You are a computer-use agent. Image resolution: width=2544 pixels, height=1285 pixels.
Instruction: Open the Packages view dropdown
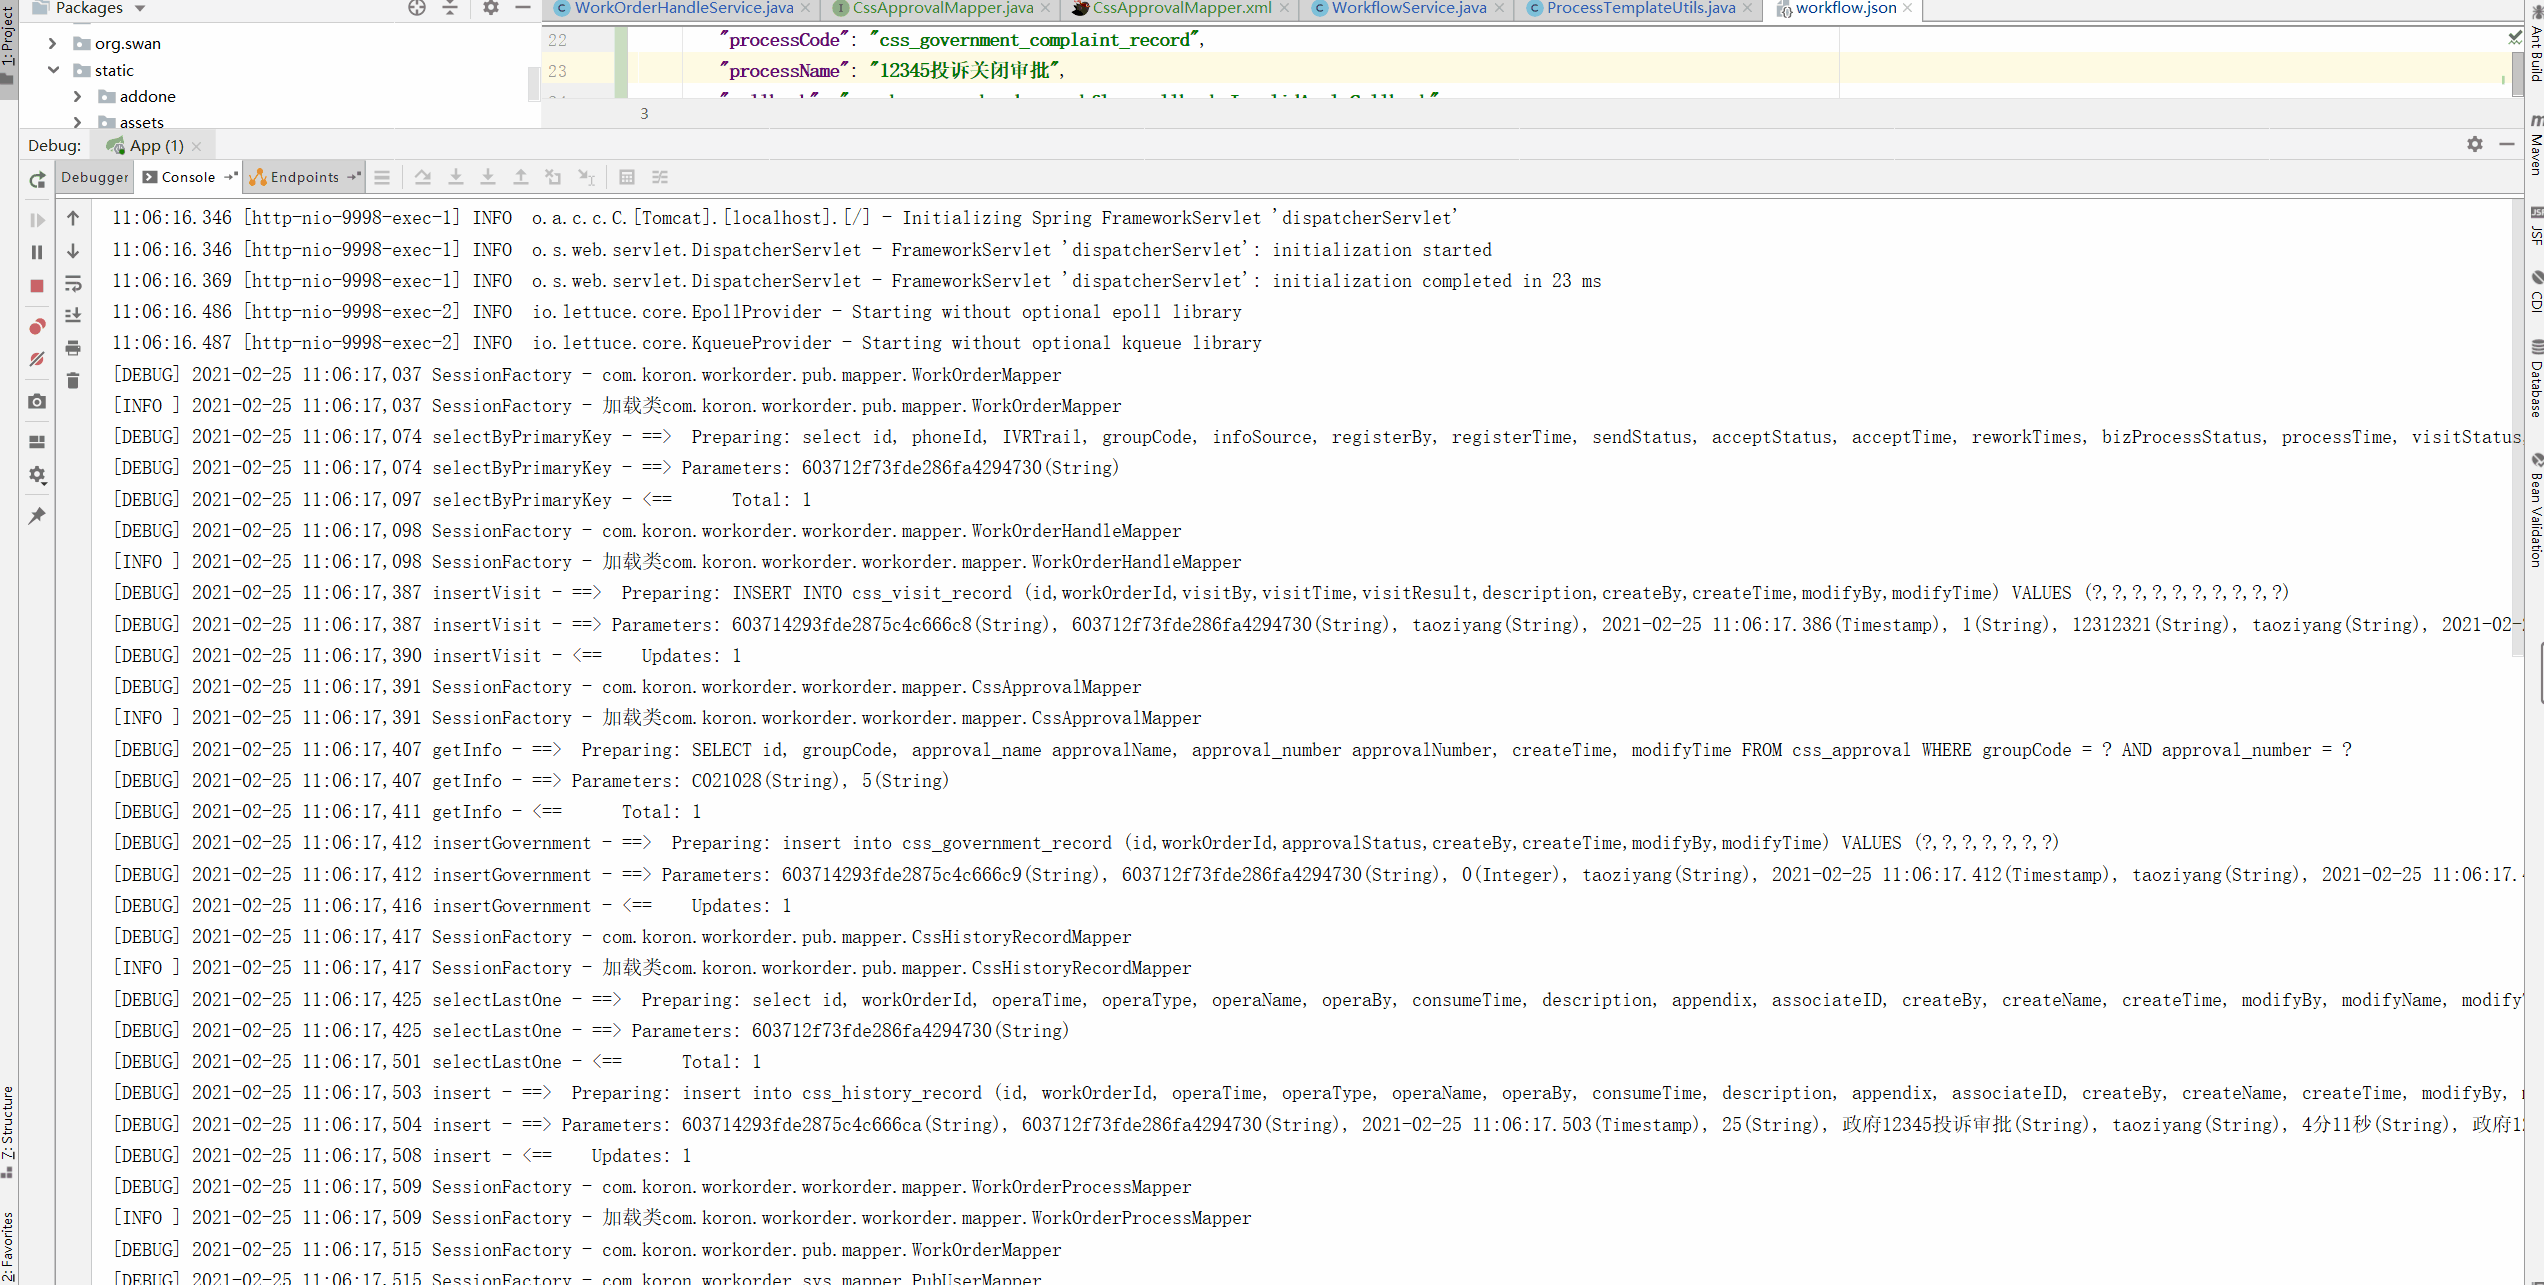coord(140,8)
